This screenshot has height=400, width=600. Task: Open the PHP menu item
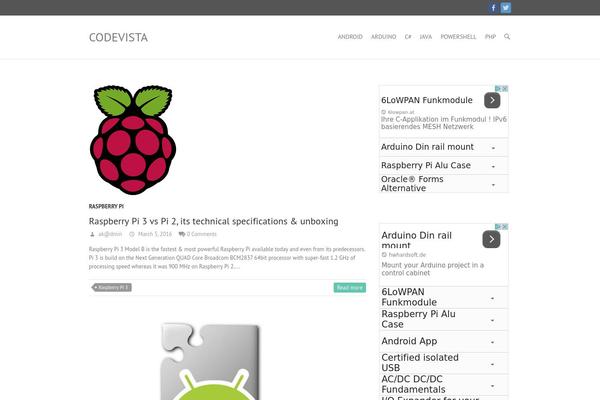(x=490, y=37)
